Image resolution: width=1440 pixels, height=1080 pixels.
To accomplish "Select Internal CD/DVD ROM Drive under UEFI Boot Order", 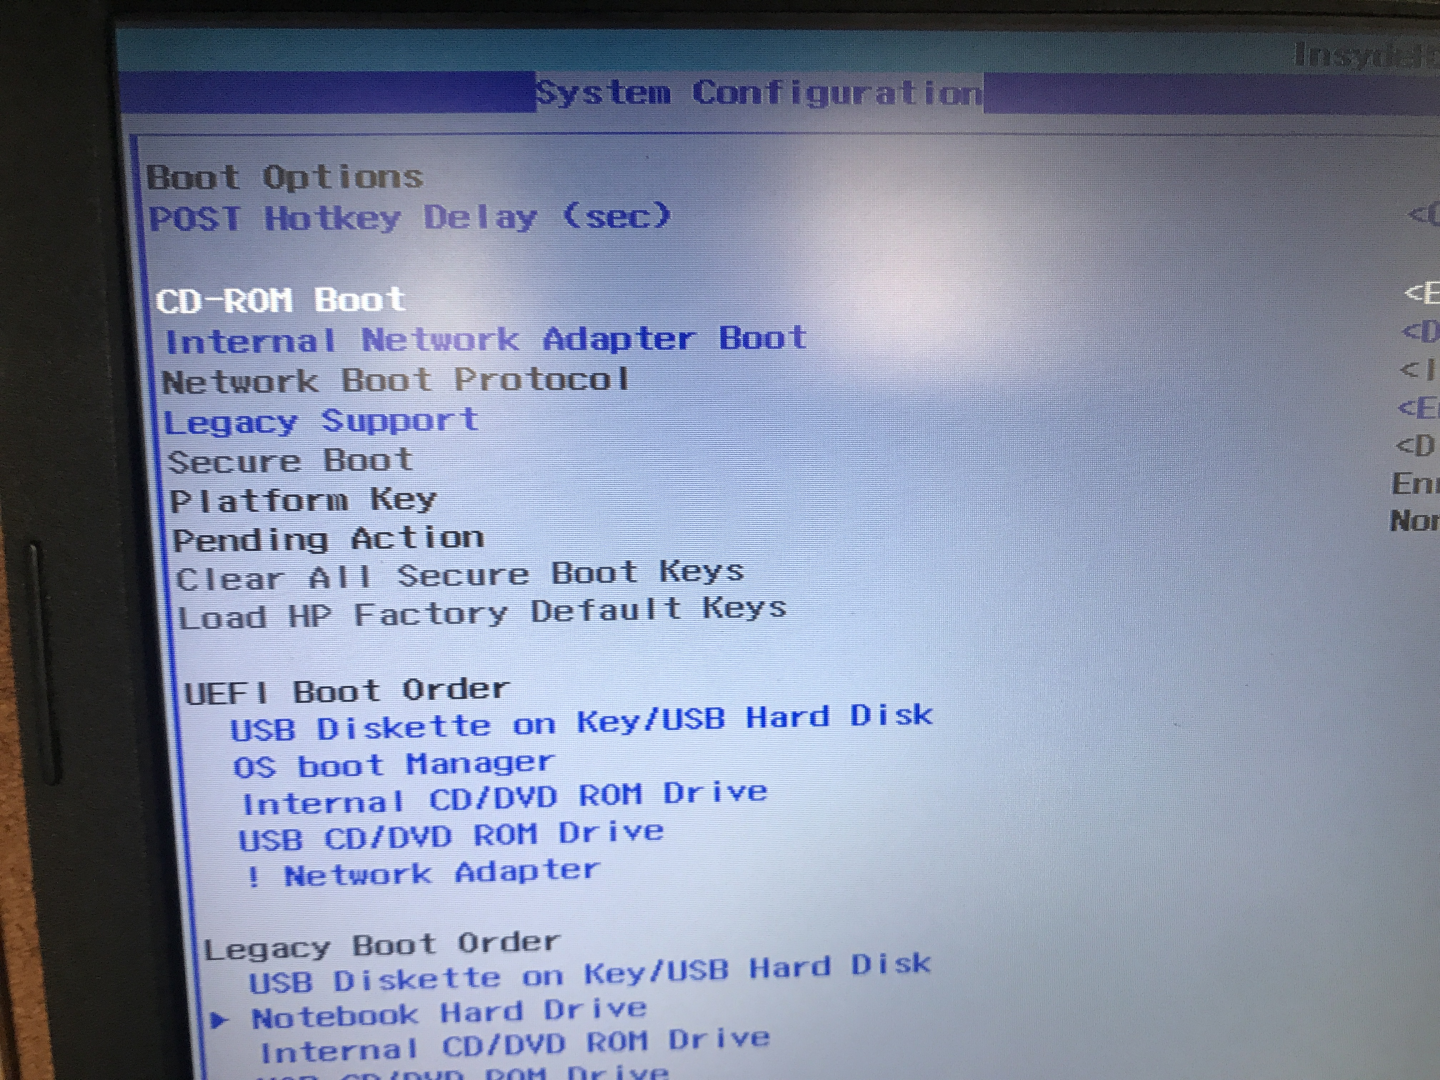I will pos(505,798).
